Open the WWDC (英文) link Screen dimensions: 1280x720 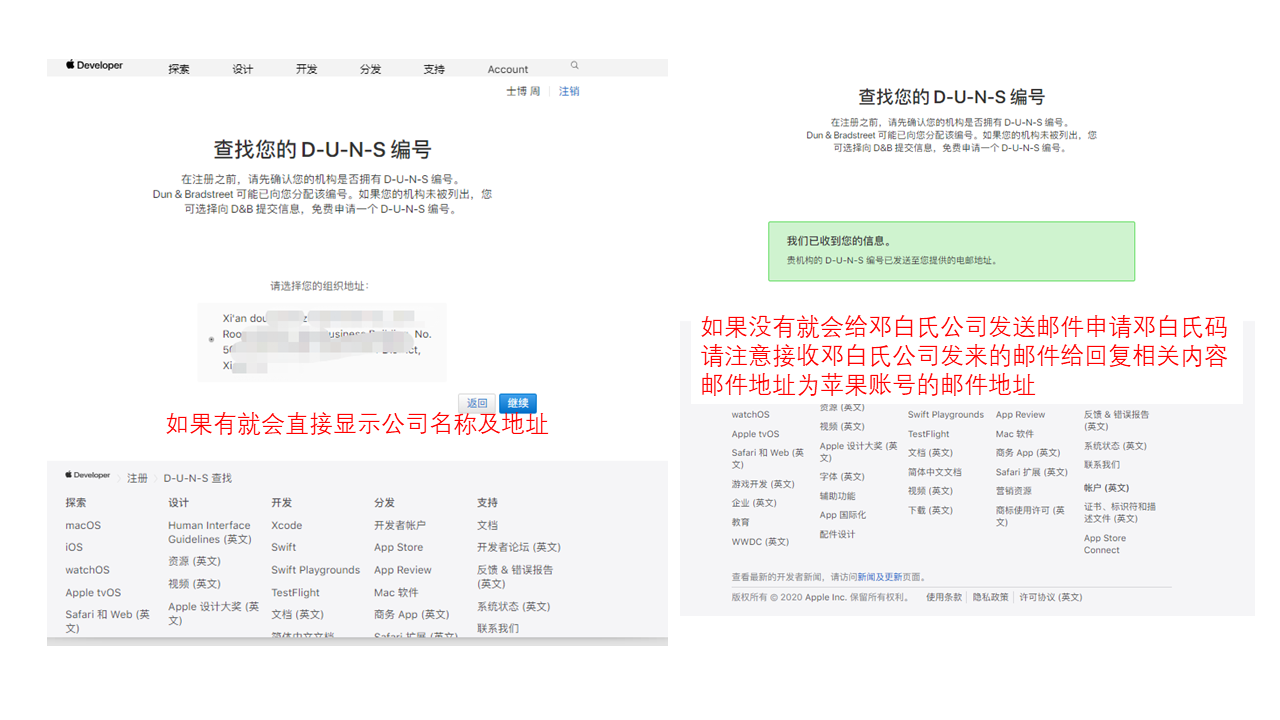(760, 541)
